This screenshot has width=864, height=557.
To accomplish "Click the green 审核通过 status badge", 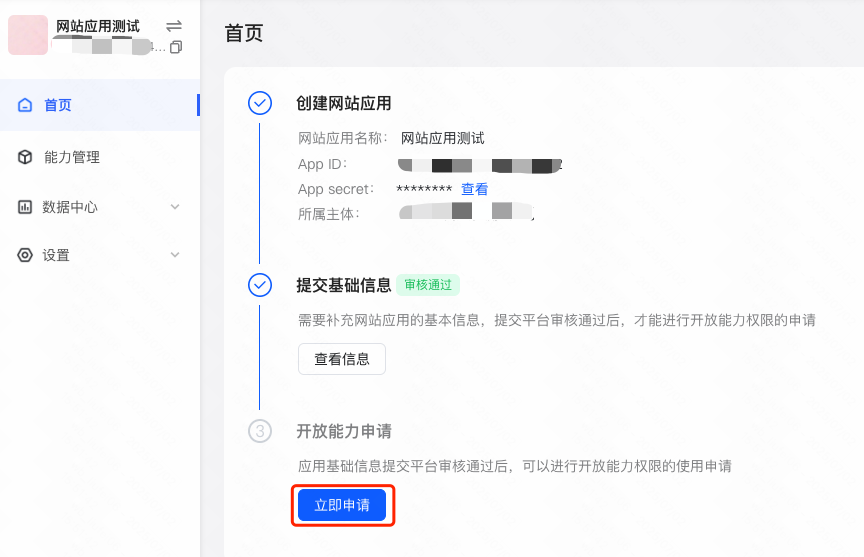I will 428,285.
